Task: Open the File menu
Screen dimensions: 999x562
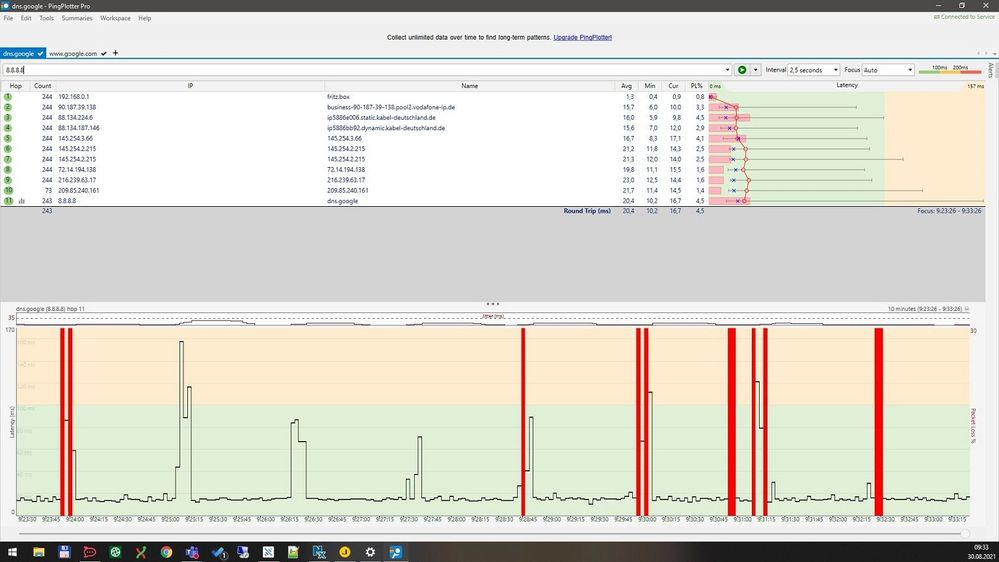Action: (x=8, y=18)
